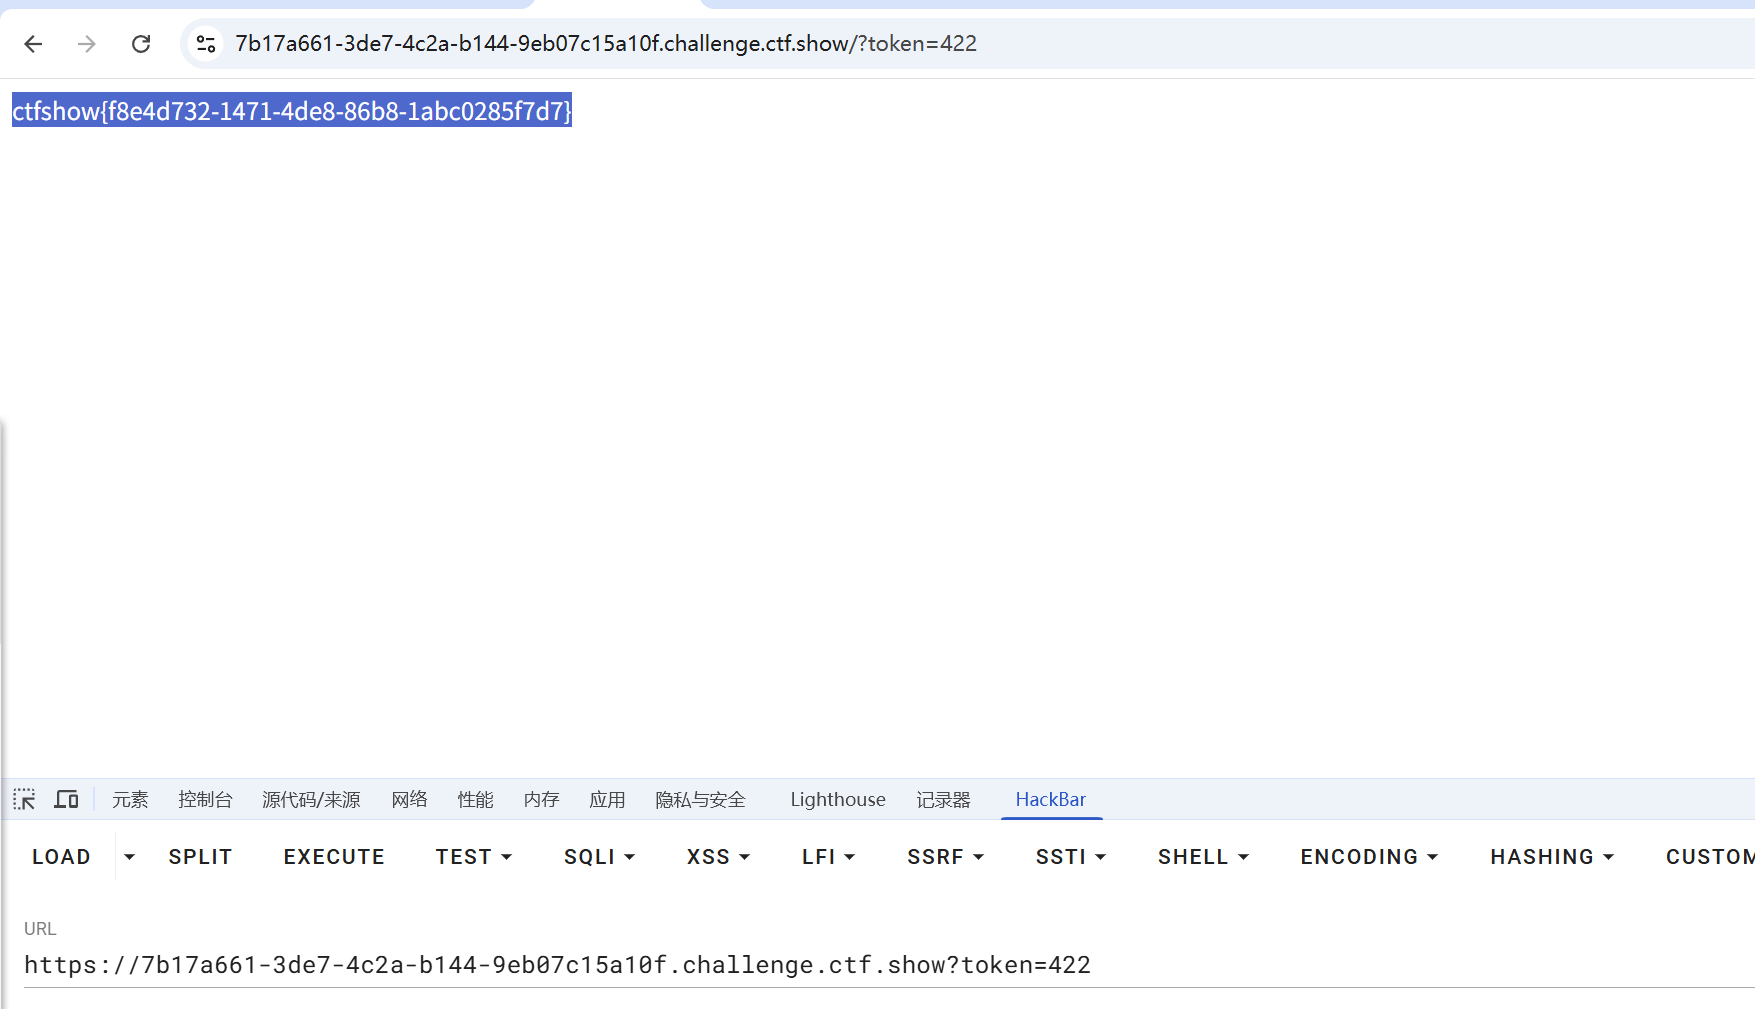Switch to the 控制台 console tab
Screen dimensions: 1755x1009
click(205, 799)
